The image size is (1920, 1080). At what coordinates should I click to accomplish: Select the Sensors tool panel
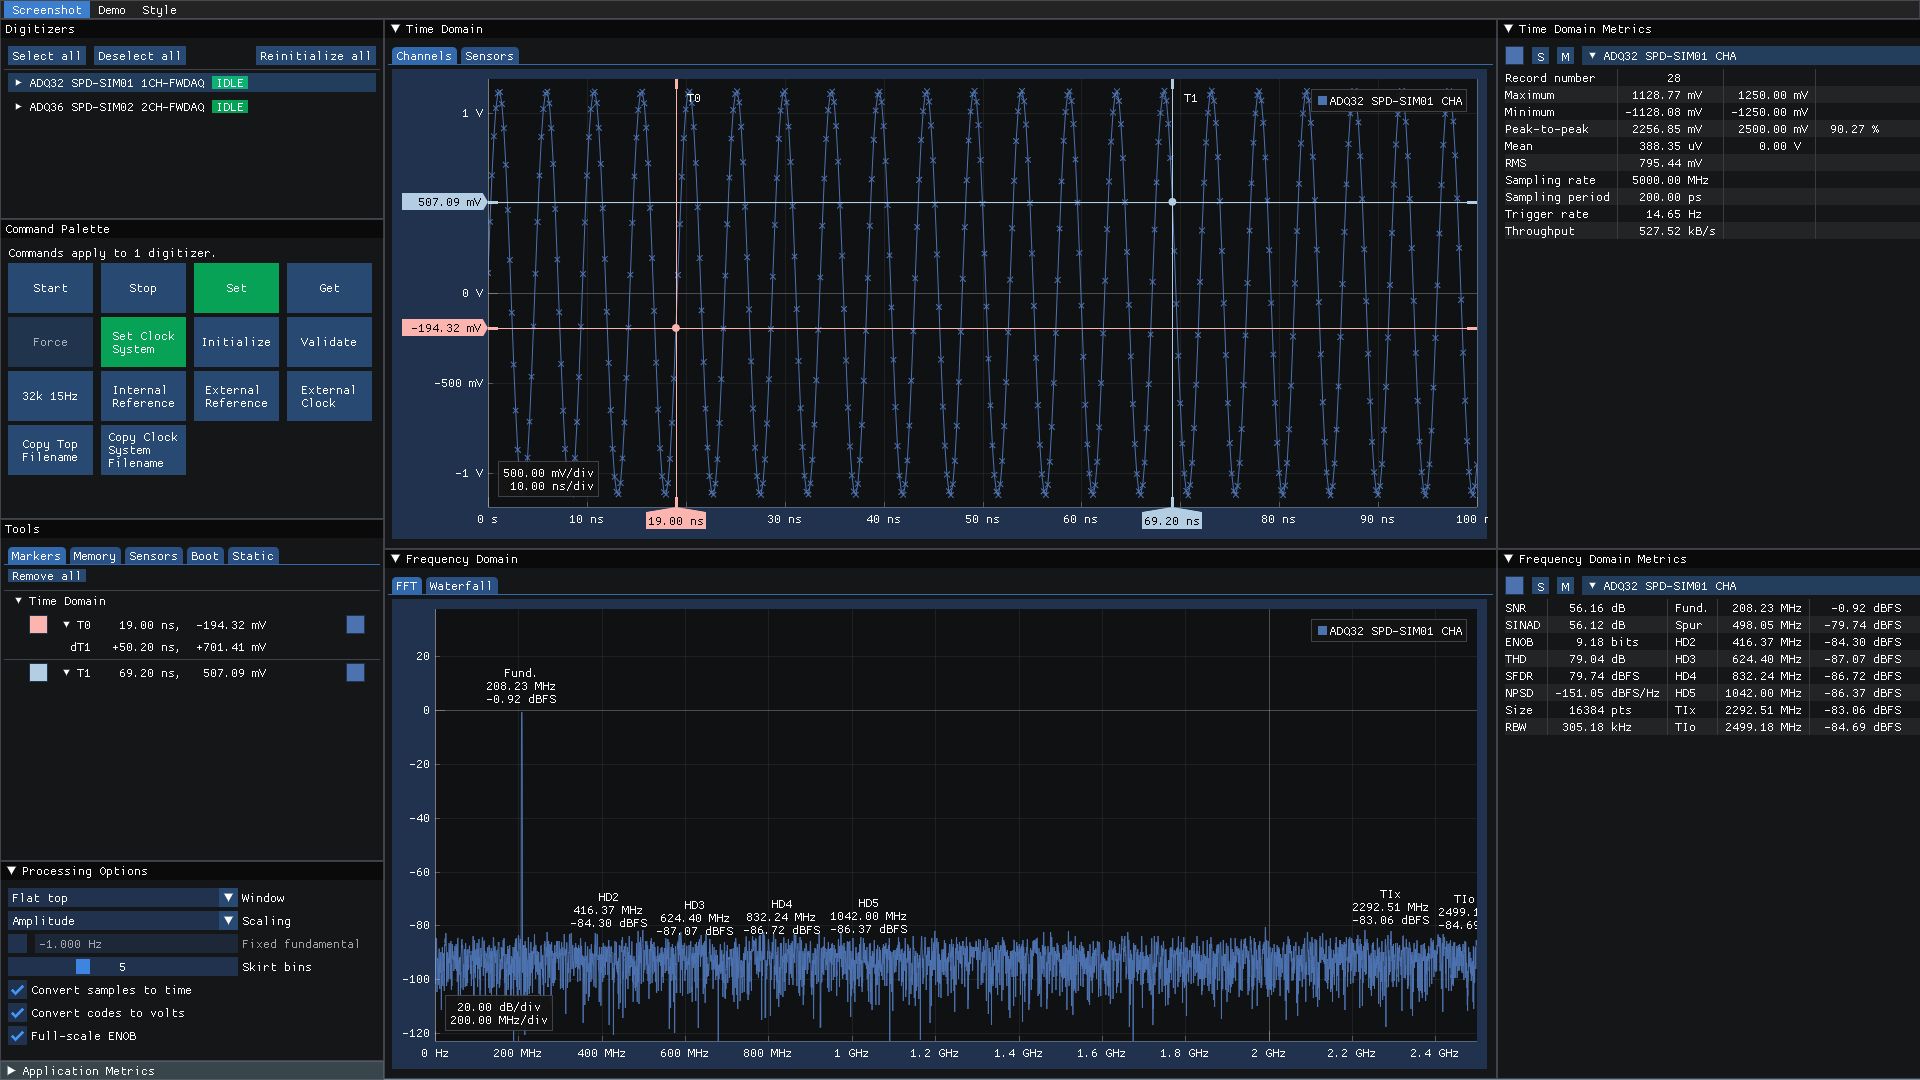[x=149, y=556]
